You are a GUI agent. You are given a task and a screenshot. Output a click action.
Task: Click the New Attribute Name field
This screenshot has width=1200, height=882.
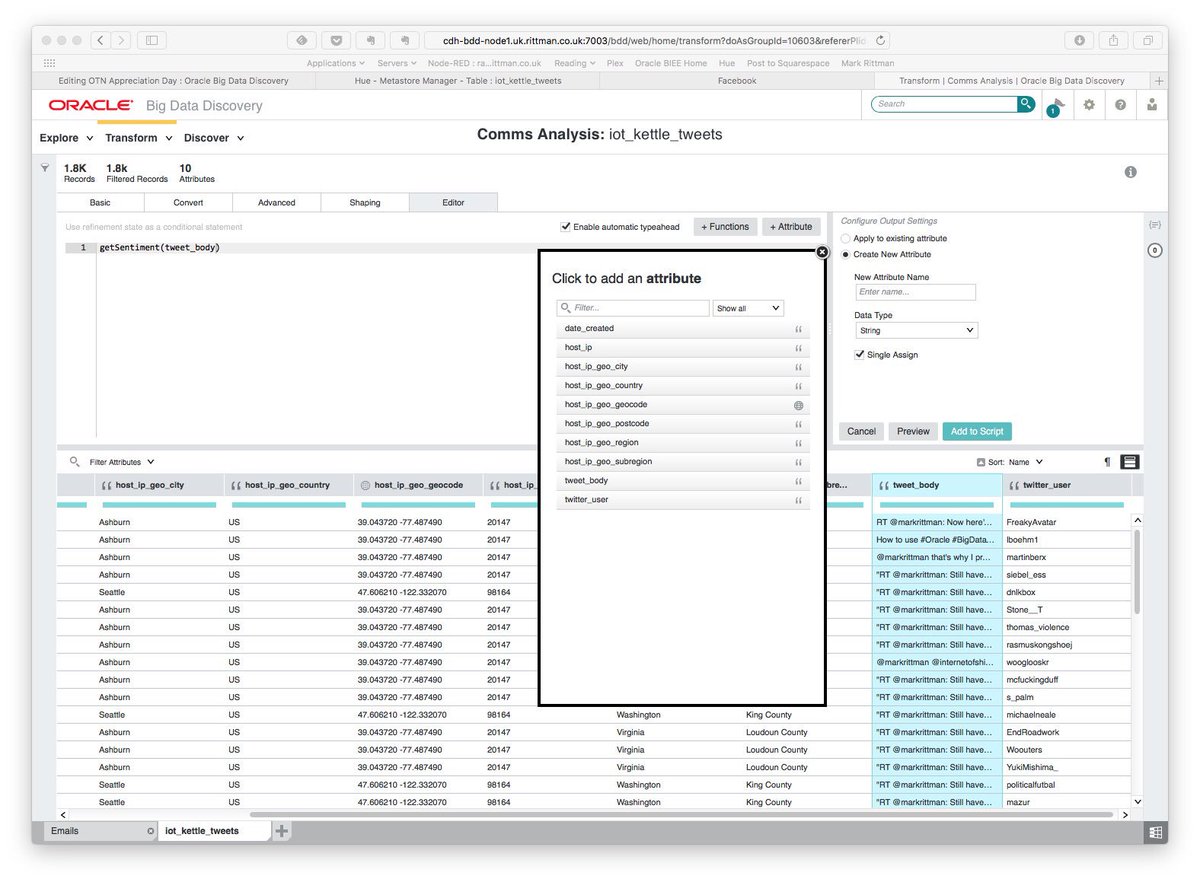[915, 292]
